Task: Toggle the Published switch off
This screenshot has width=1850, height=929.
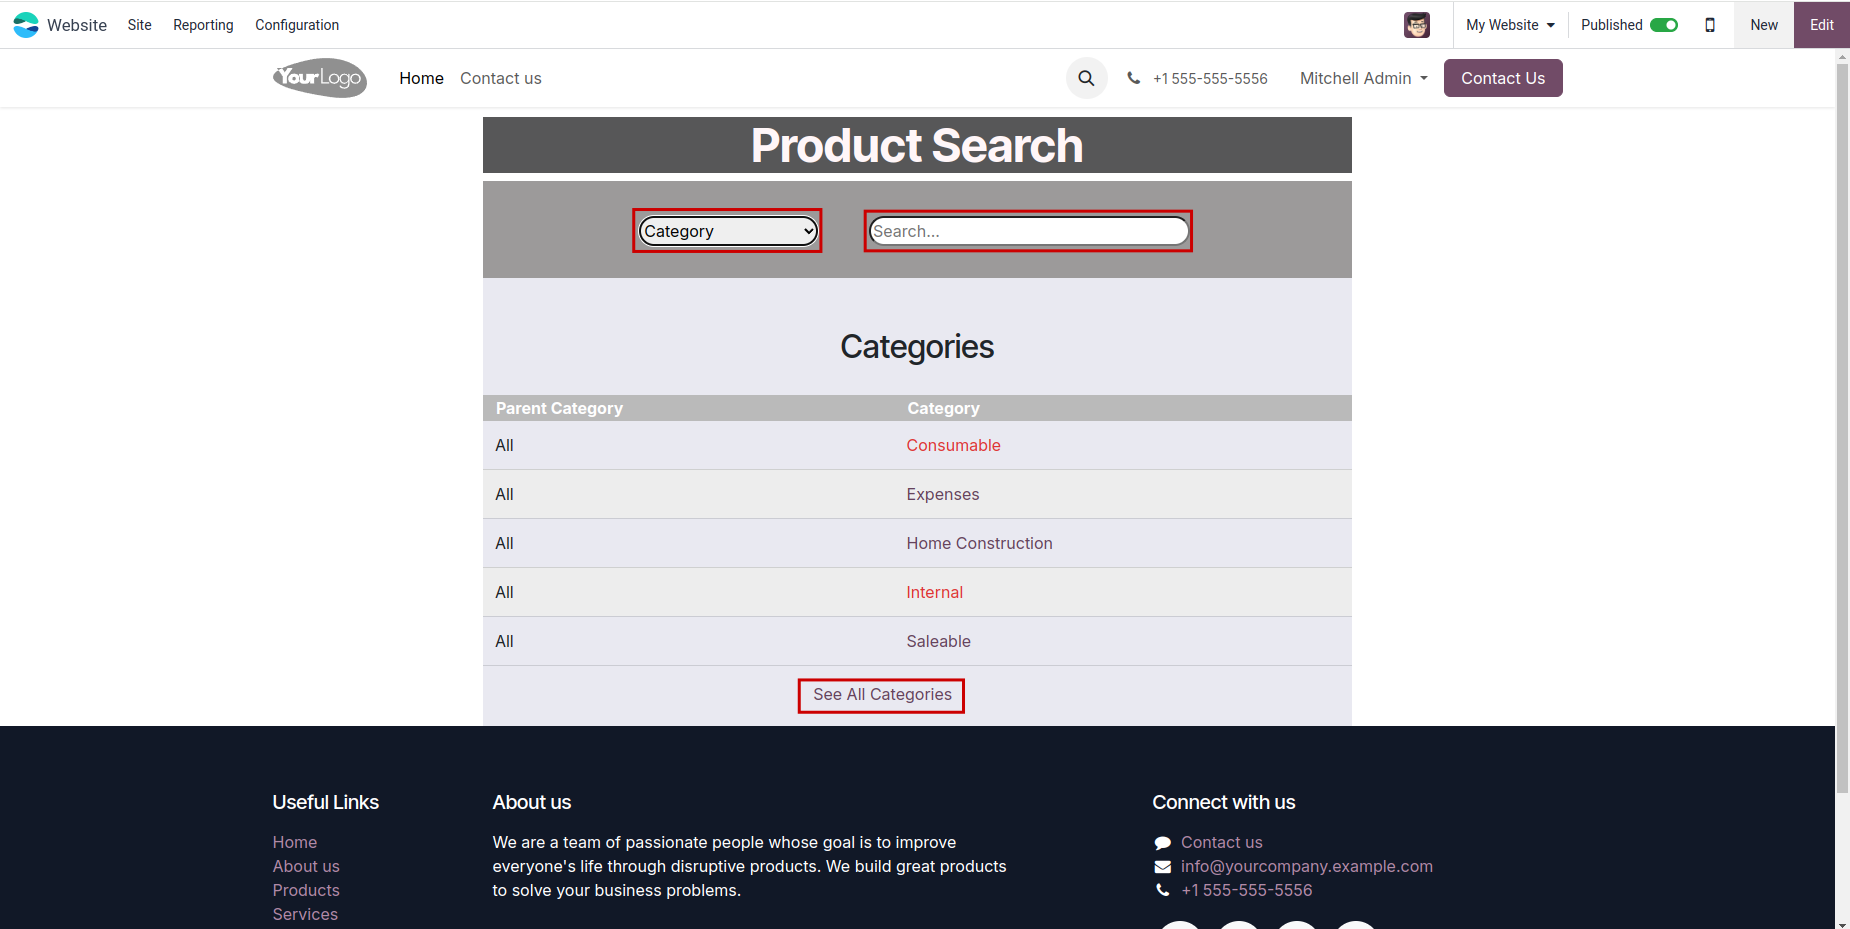Action: click(1664, 25)
